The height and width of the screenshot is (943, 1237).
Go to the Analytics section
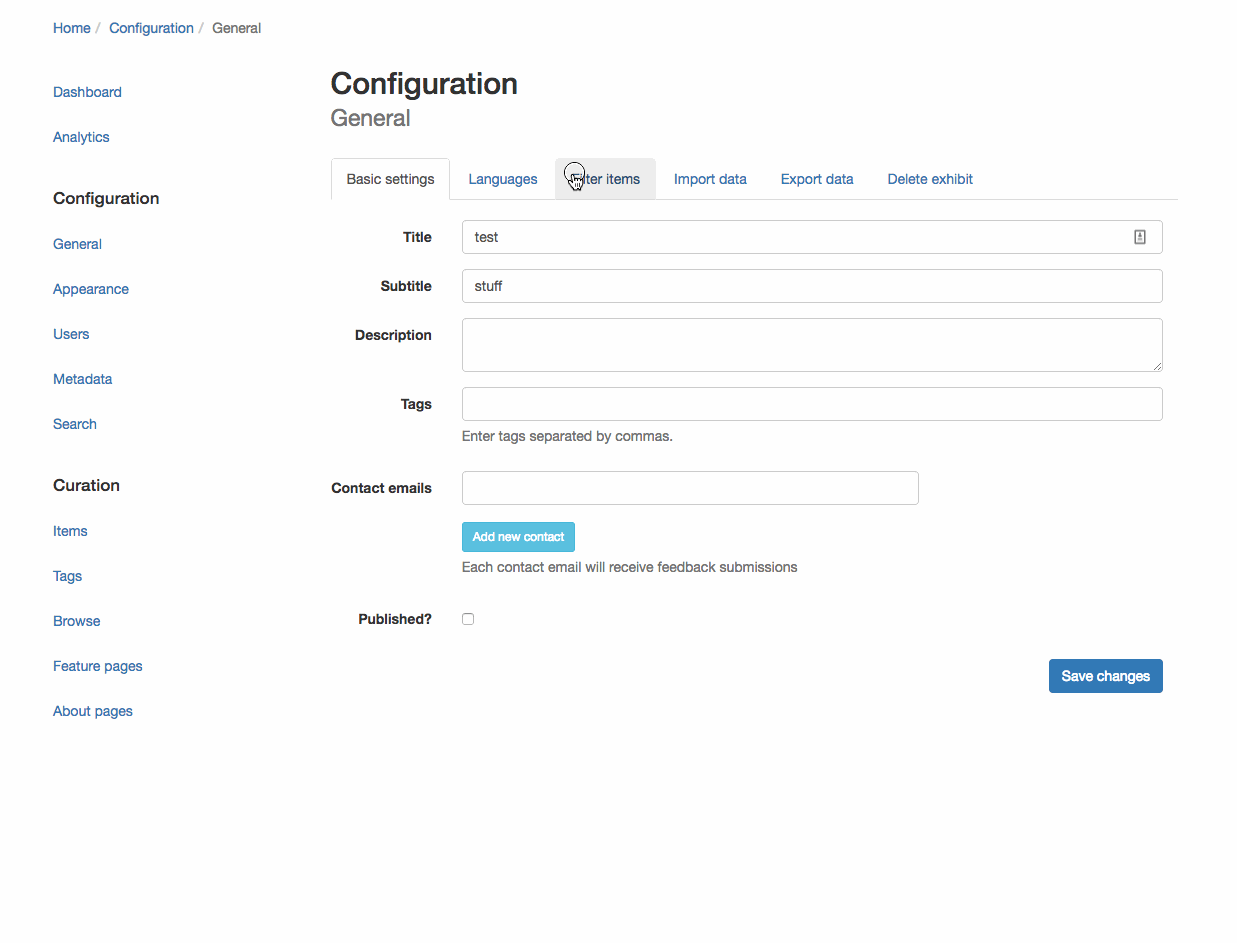[80, 137]
